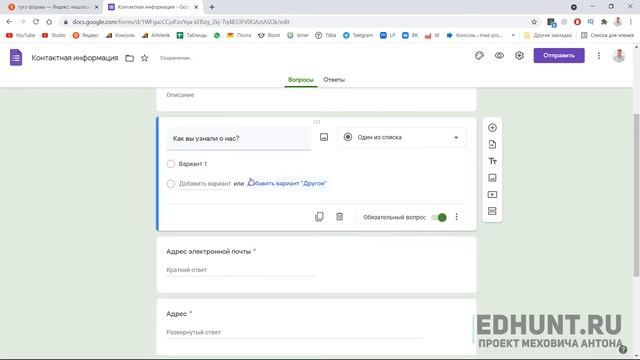Open form settings gear
The image size is (640, 360).
(519, 56)
